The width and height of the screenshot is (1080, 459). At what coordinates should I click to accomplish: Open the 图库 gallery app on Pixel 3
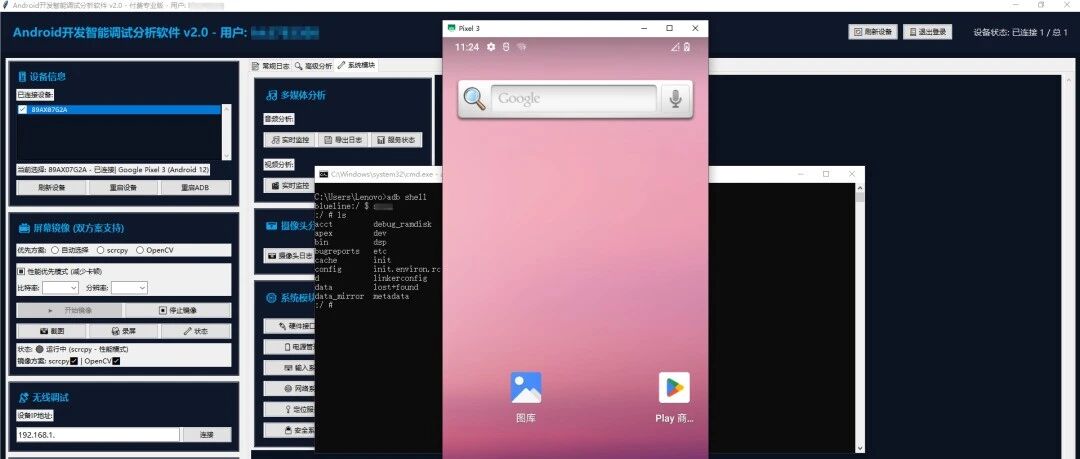tap(526, 387)
